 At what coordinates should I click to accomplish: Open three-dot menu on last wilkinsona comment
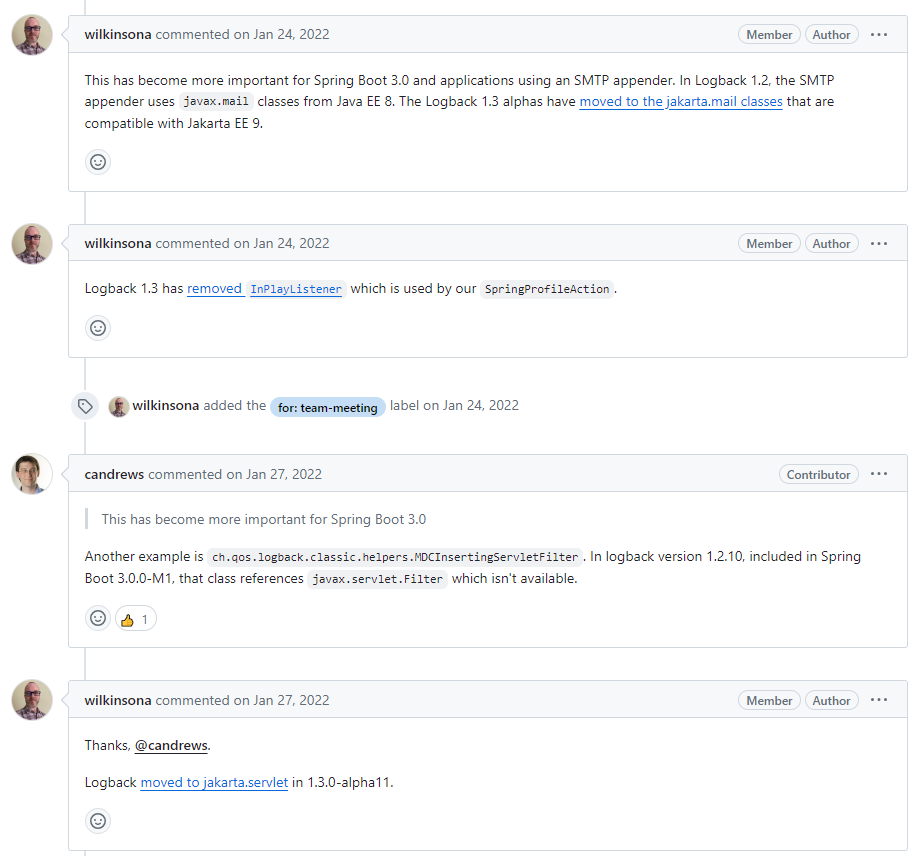pyautogui.click(x=879, y=700)
